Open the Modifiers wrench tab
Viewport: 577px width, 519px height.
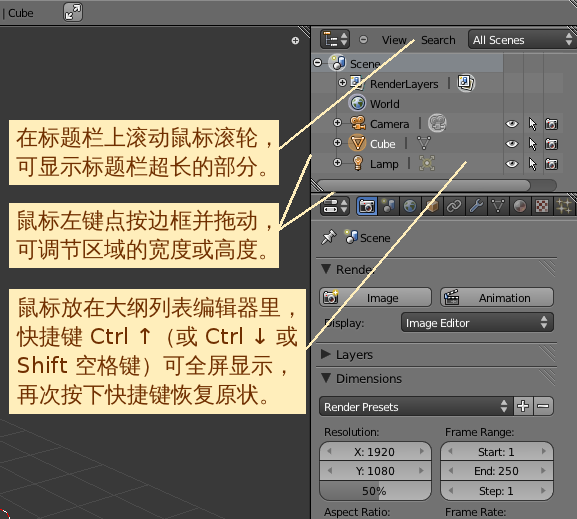(476, 206)
